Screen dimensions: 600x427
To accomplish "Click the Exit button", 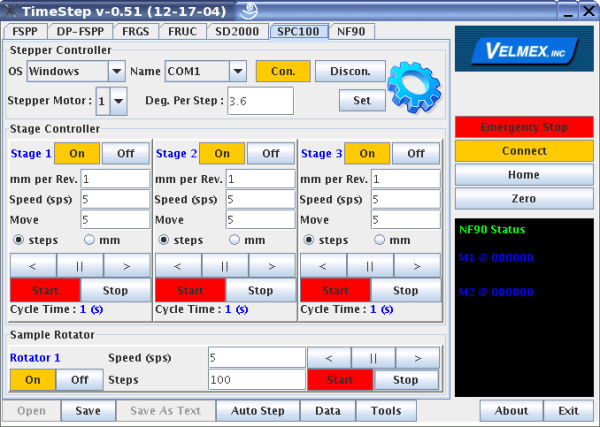I will (x=568, y=411).
